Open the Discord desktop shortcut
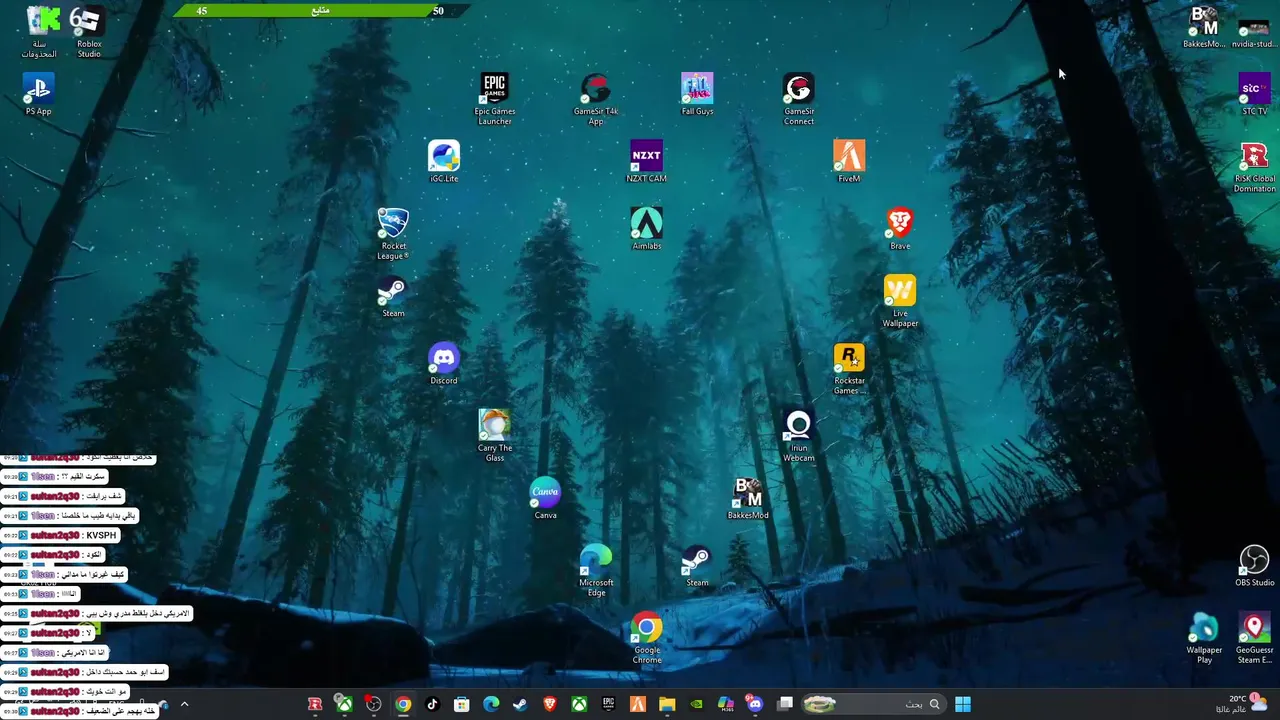This screenshot has width=1280, height=720. [444, 364]
